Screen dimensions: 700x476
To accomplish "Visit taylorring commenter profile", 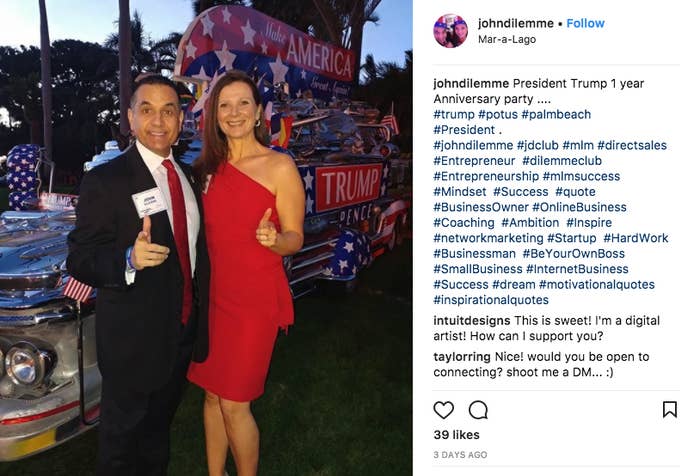I will [462, 357].
